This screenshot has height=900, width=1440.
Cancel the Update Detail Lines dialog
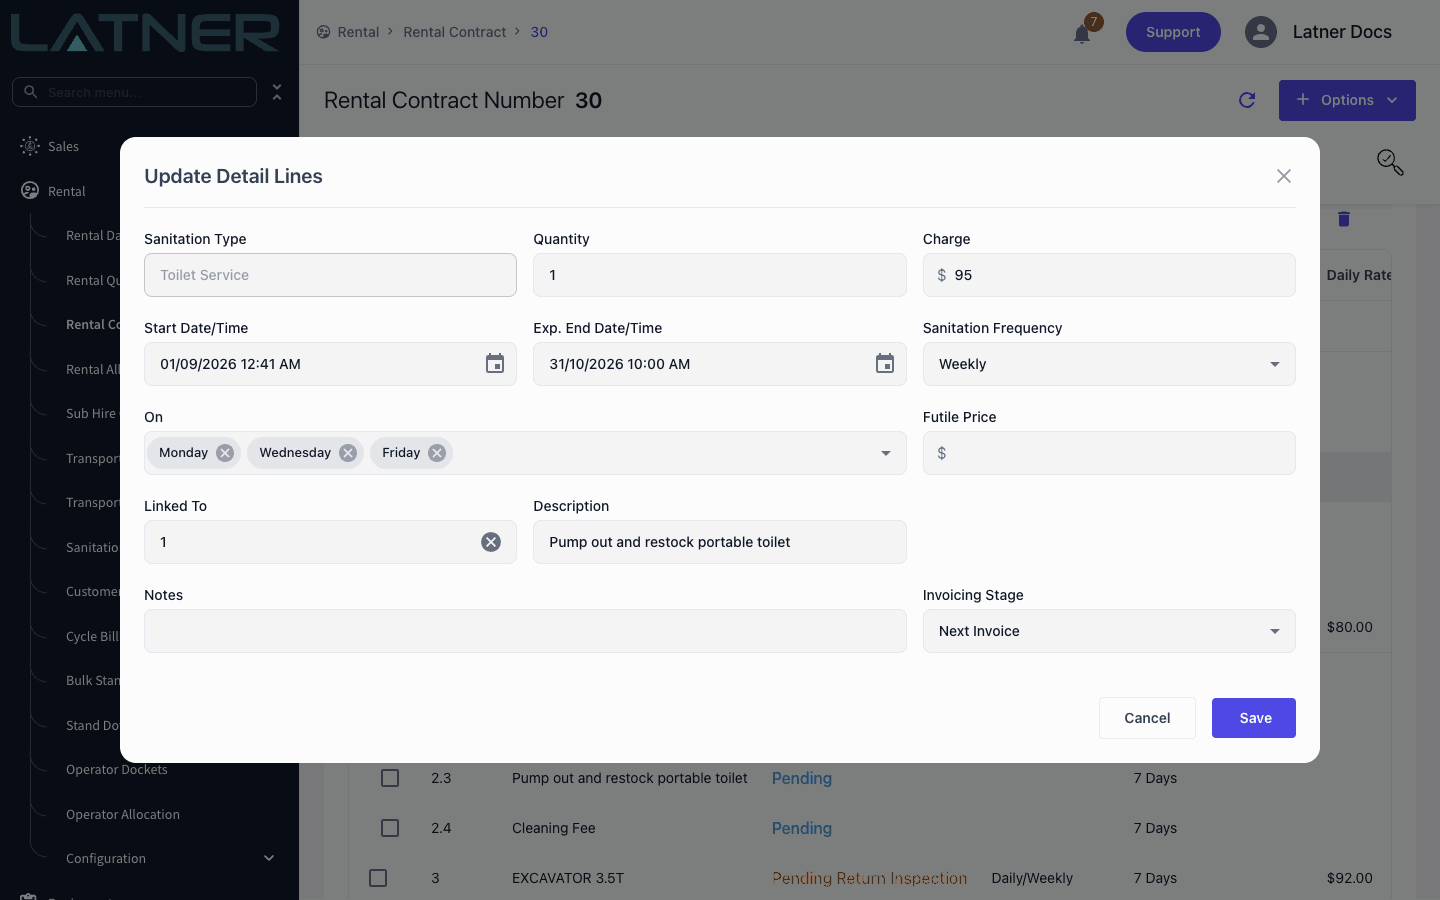tap(1147, 718)
